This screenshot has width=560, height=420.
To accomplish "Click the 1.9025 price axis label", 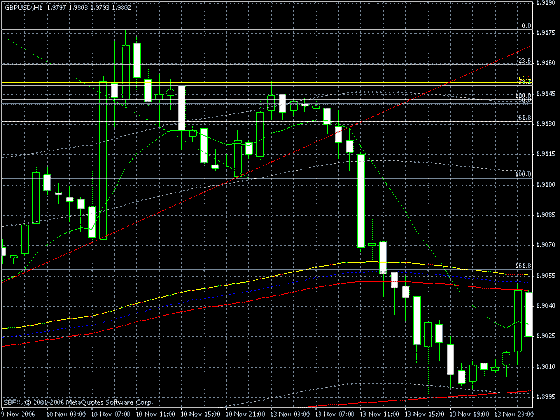I will 546,336.
